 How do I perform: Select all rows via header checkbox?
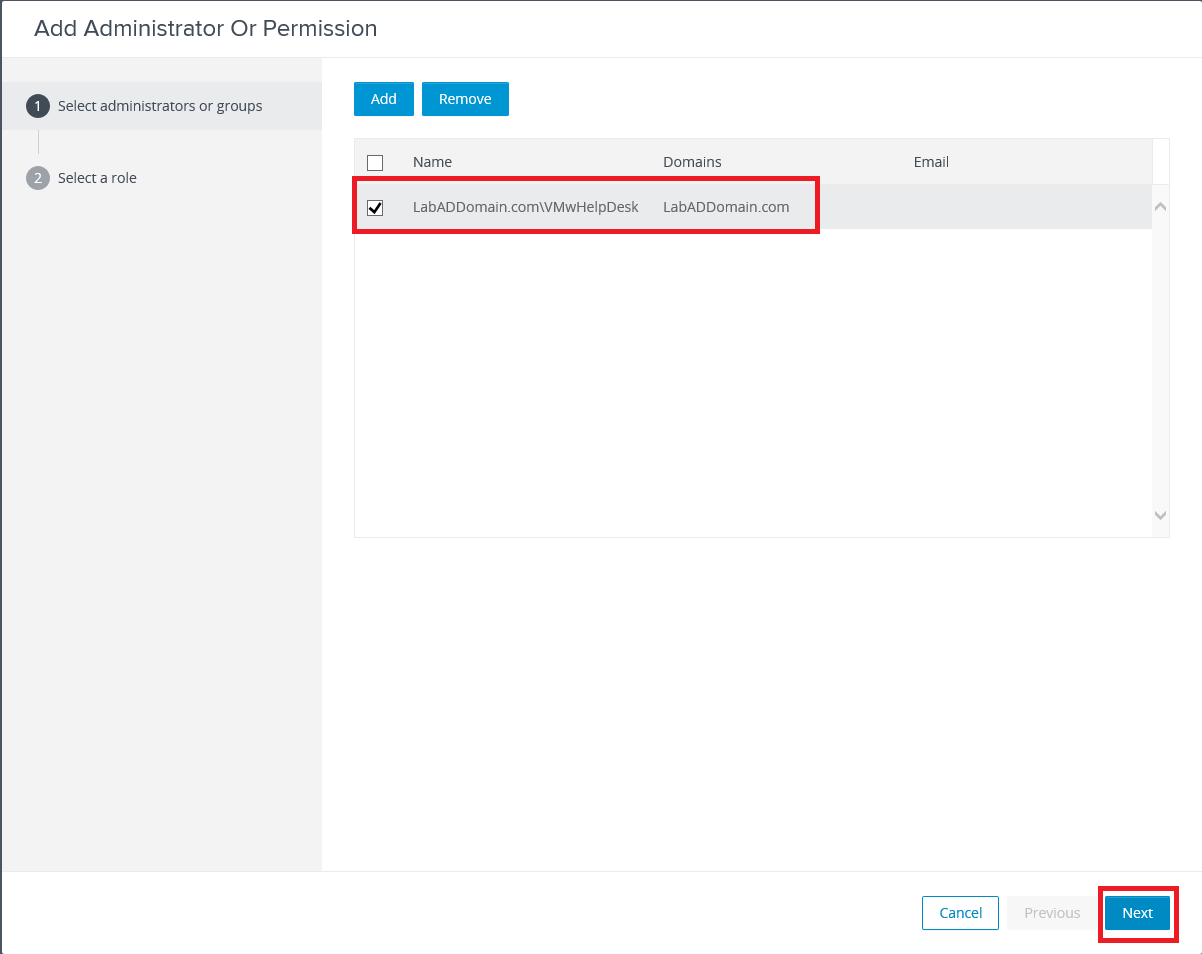(x=375, y=162)
